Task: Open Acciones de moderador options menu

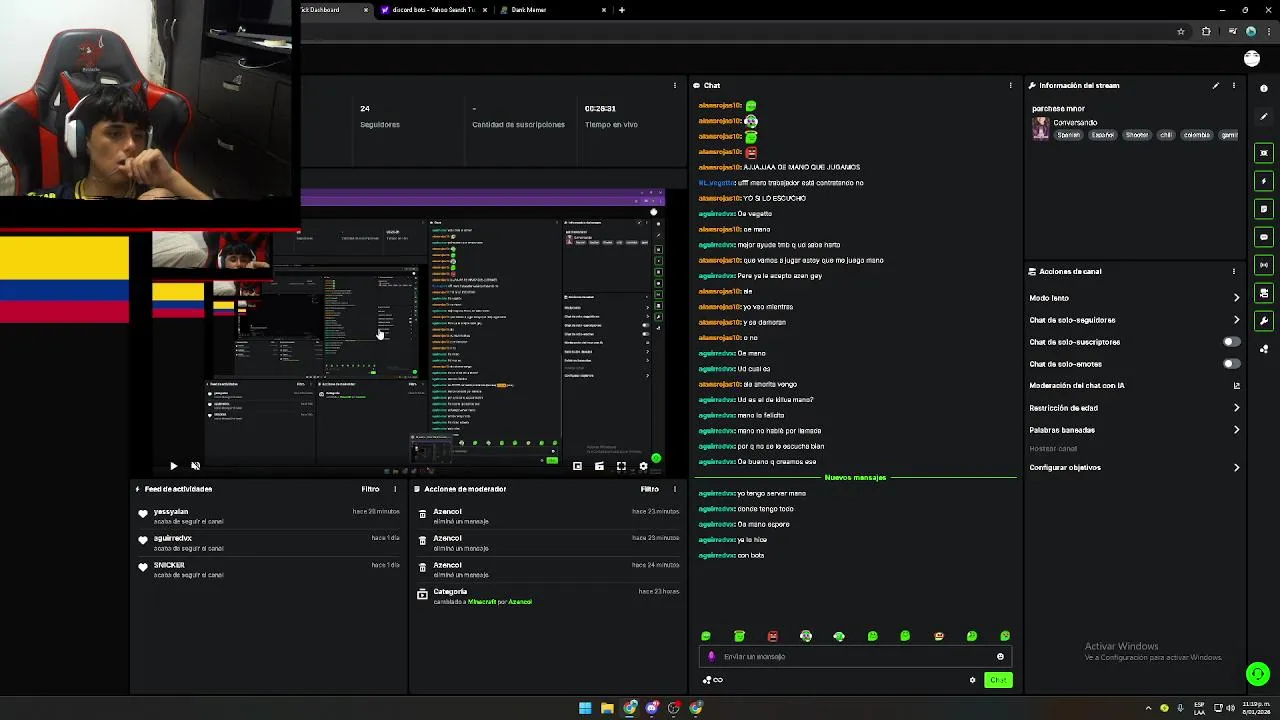Action: coord(675,489)
